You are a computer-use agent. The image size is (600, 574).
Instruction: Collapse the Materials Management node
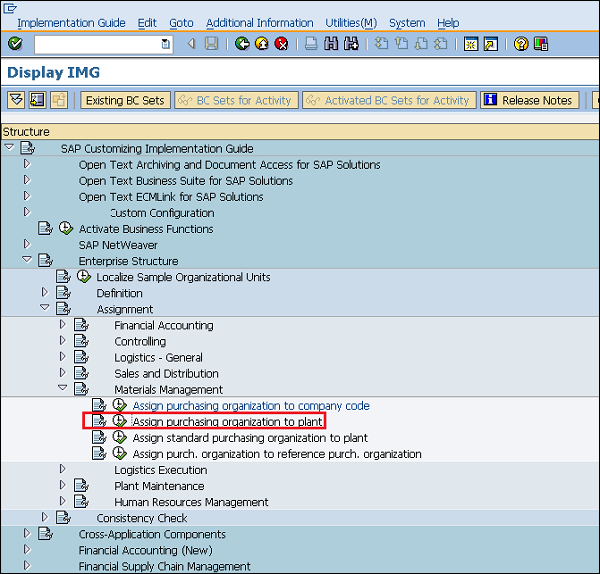point(62,389)
